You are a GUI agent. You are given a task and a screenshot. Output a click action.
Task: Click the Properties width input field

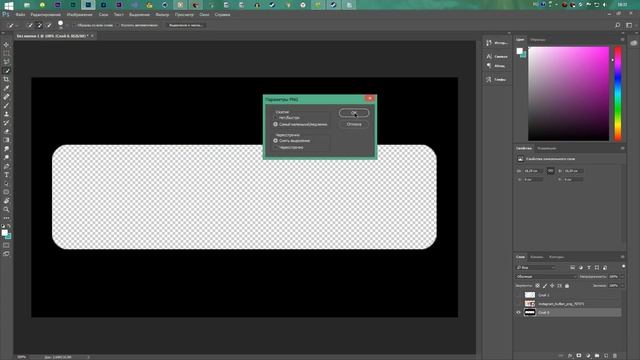533,171
